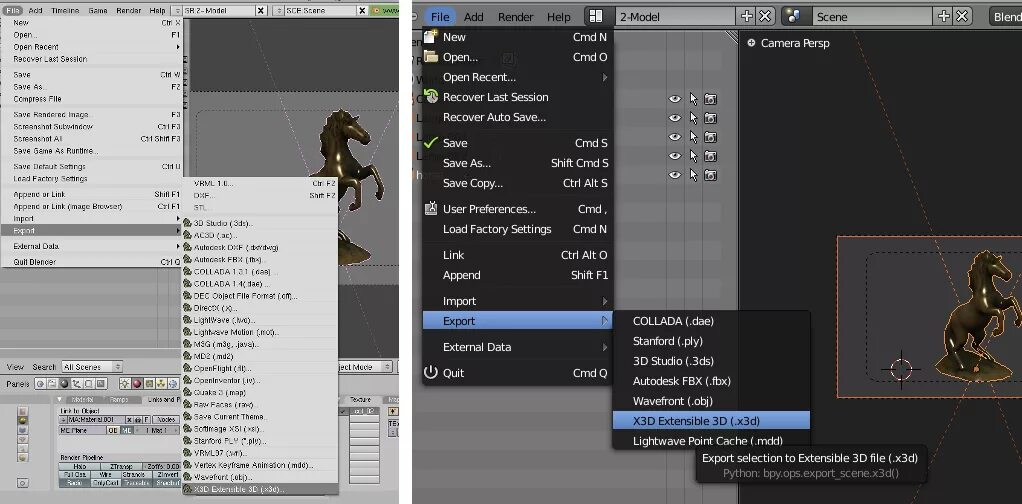The width and height of the screenshot is (1022, 504).
Task: Open Material buttons via the red sphere icon
Action: [137, 384]
